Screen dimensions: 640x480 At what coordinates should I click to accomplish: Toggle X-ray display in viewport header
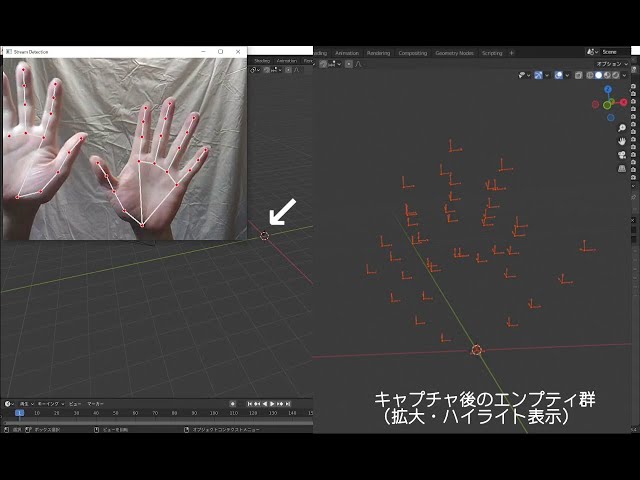pyautogui.click(x=576, y=75)
